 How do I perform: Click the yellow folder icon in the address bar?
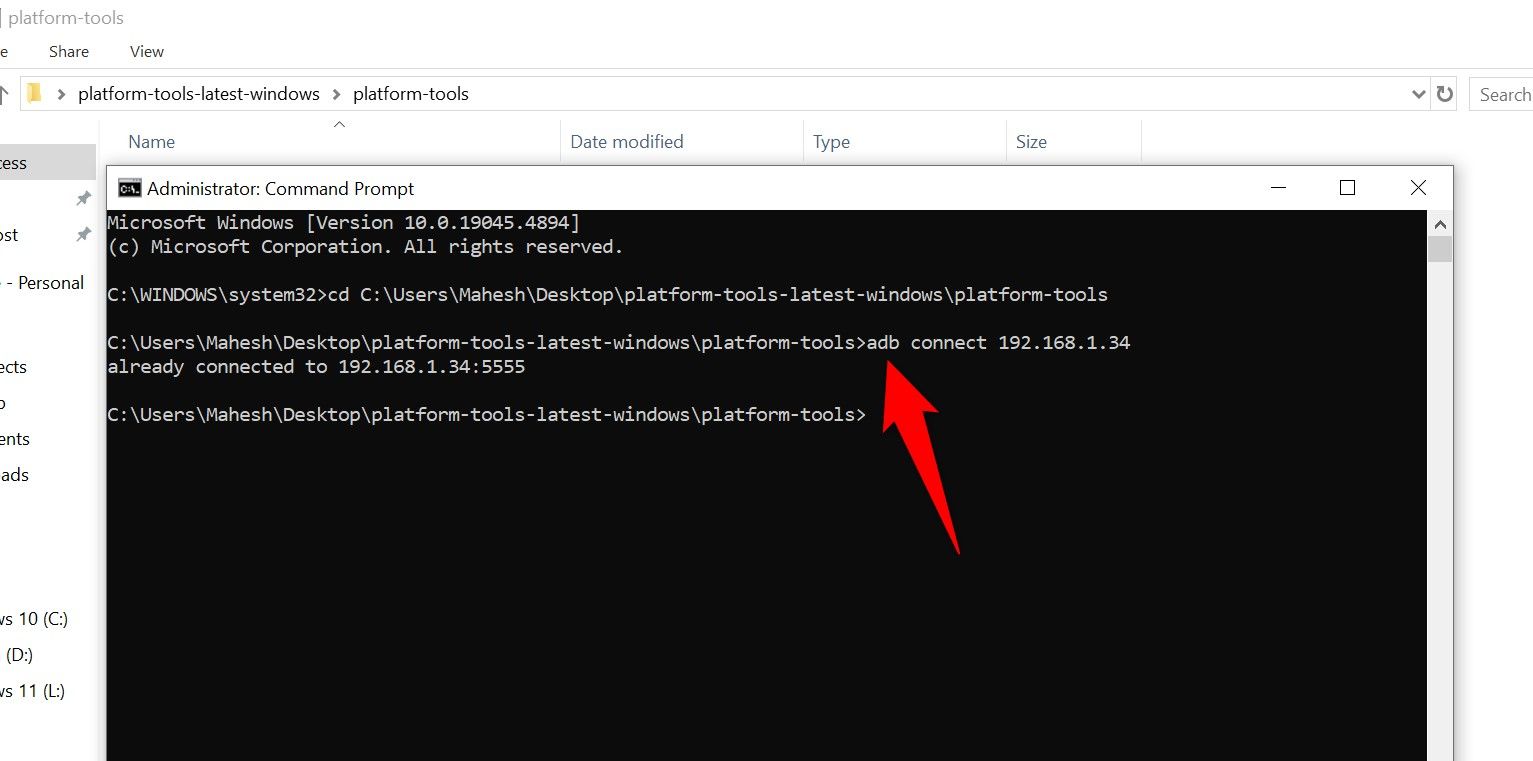[34, 93]
